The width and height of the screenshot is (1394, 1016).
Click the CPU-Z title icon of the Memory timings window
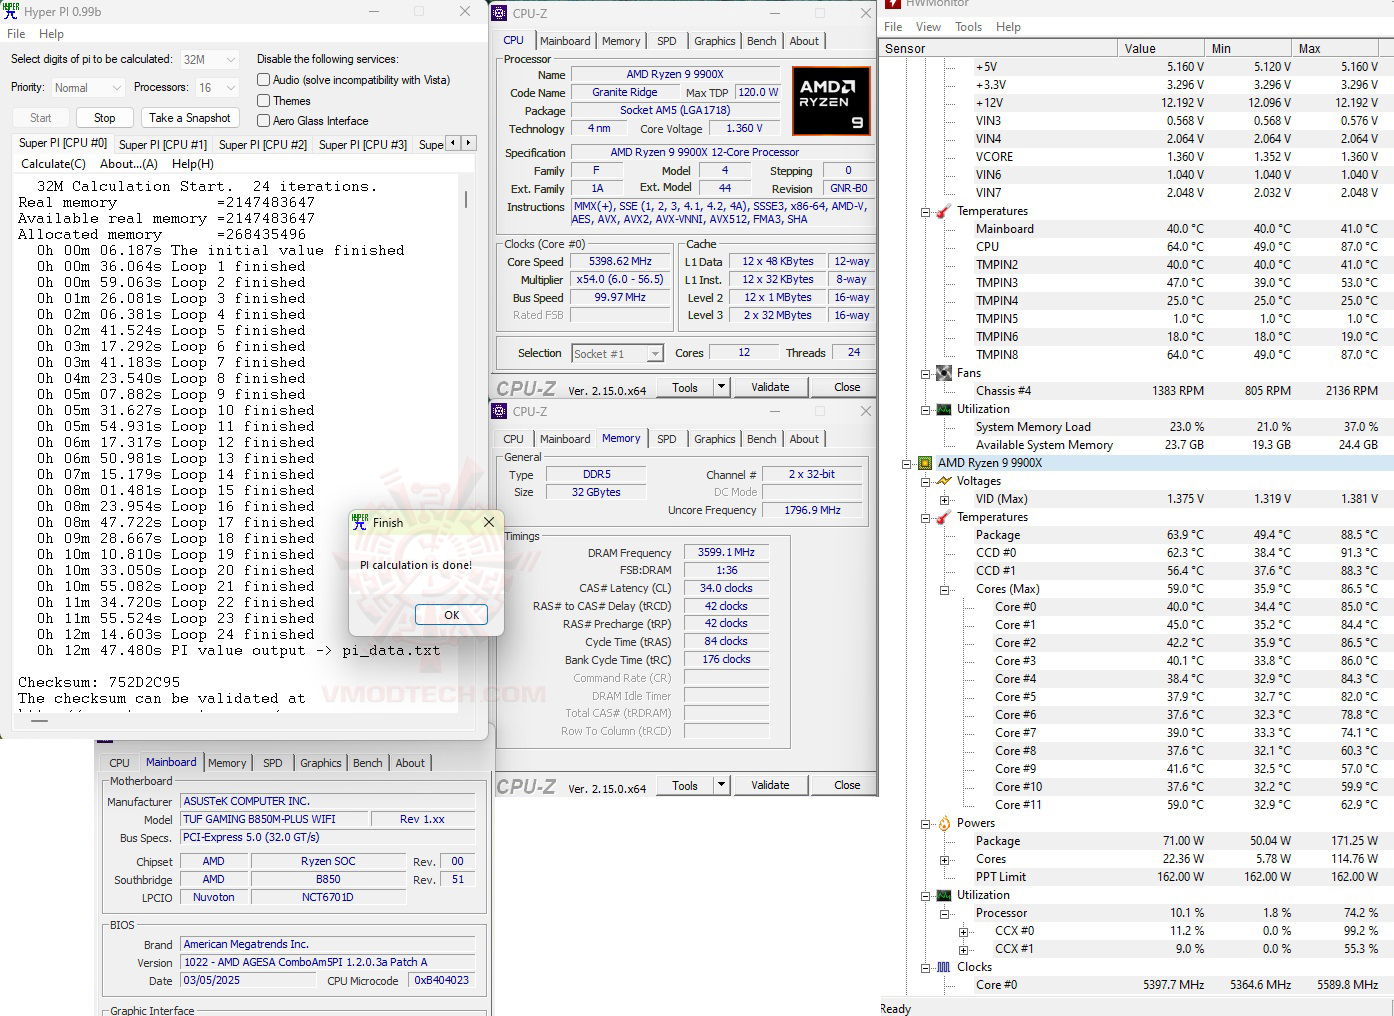499,411
